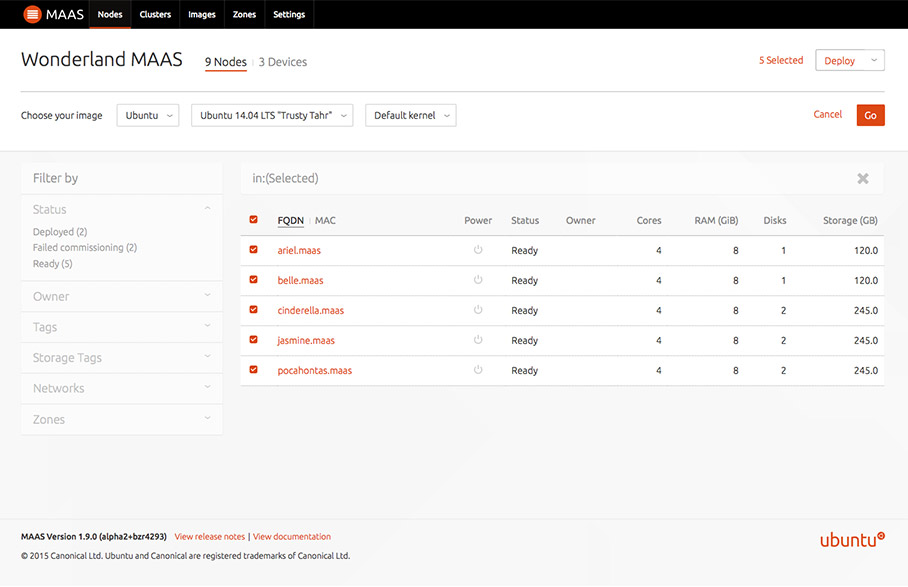Click the MAAS logo icon
This screenshot has width=908, height=587.
pos(32,14)
